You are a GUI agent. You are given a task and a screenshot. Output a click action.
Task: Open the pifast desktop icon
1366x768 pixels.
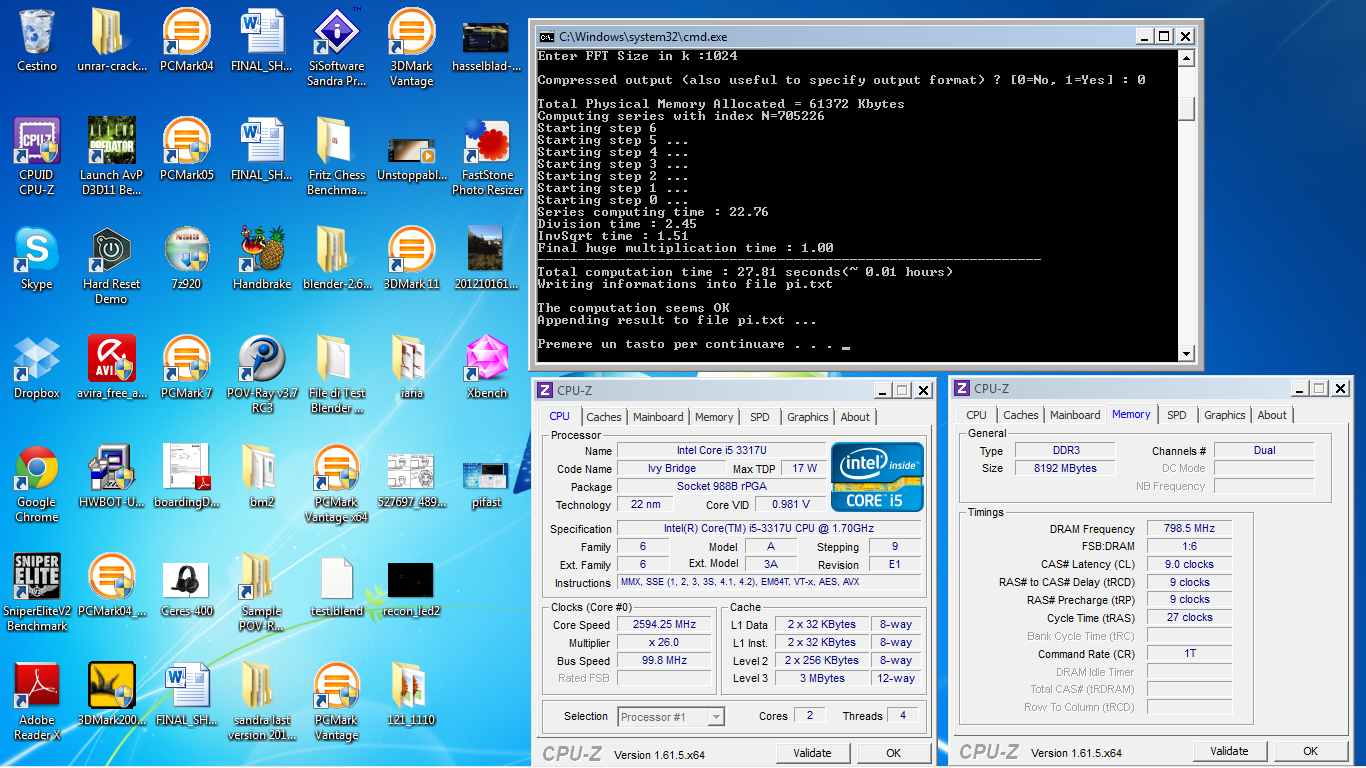(x=486, y=477)
